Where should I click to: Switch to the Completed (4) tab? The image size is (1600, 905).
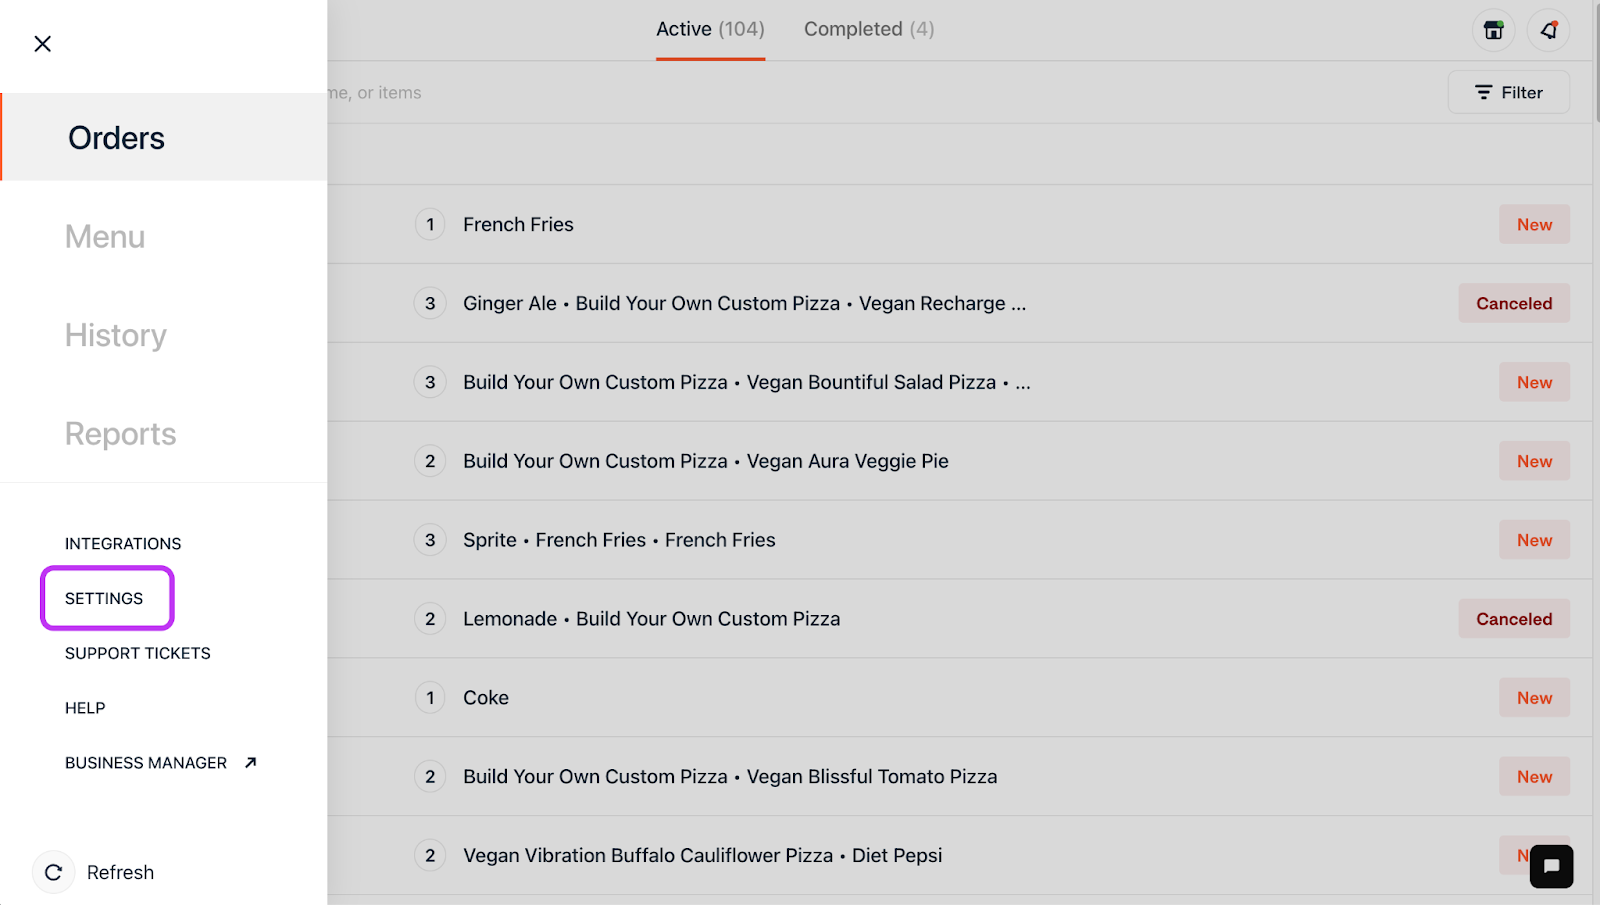coord(868,29)
